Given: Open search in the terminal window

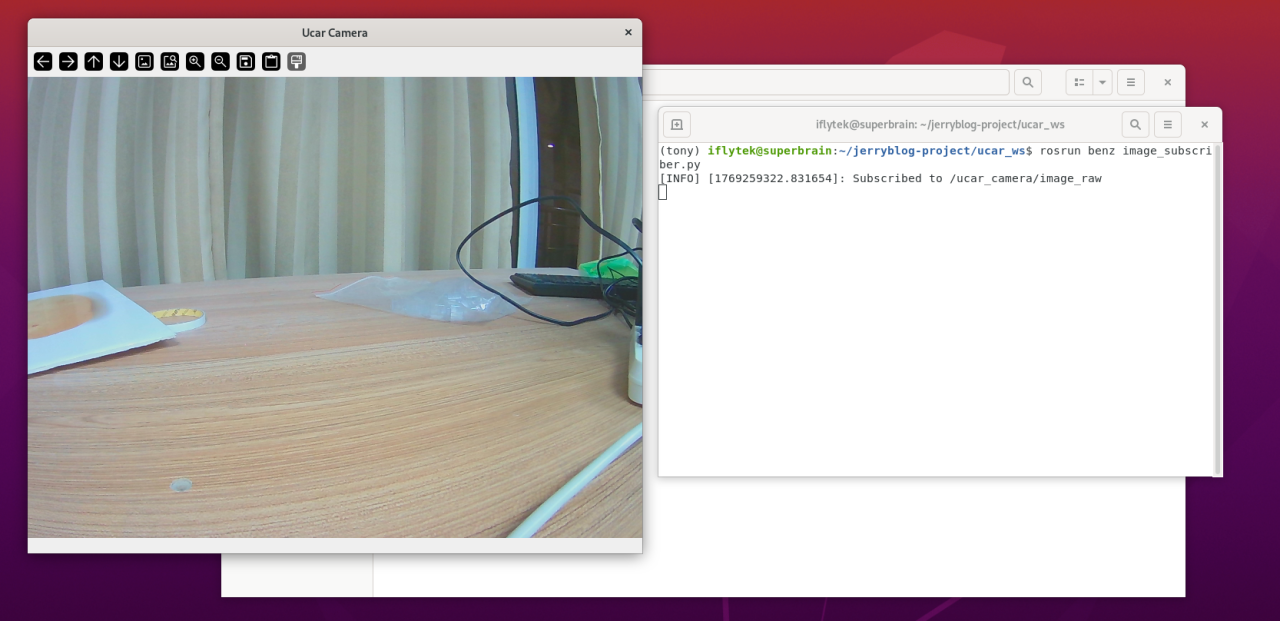Looking at the screenshot, I should point(1135,125).
